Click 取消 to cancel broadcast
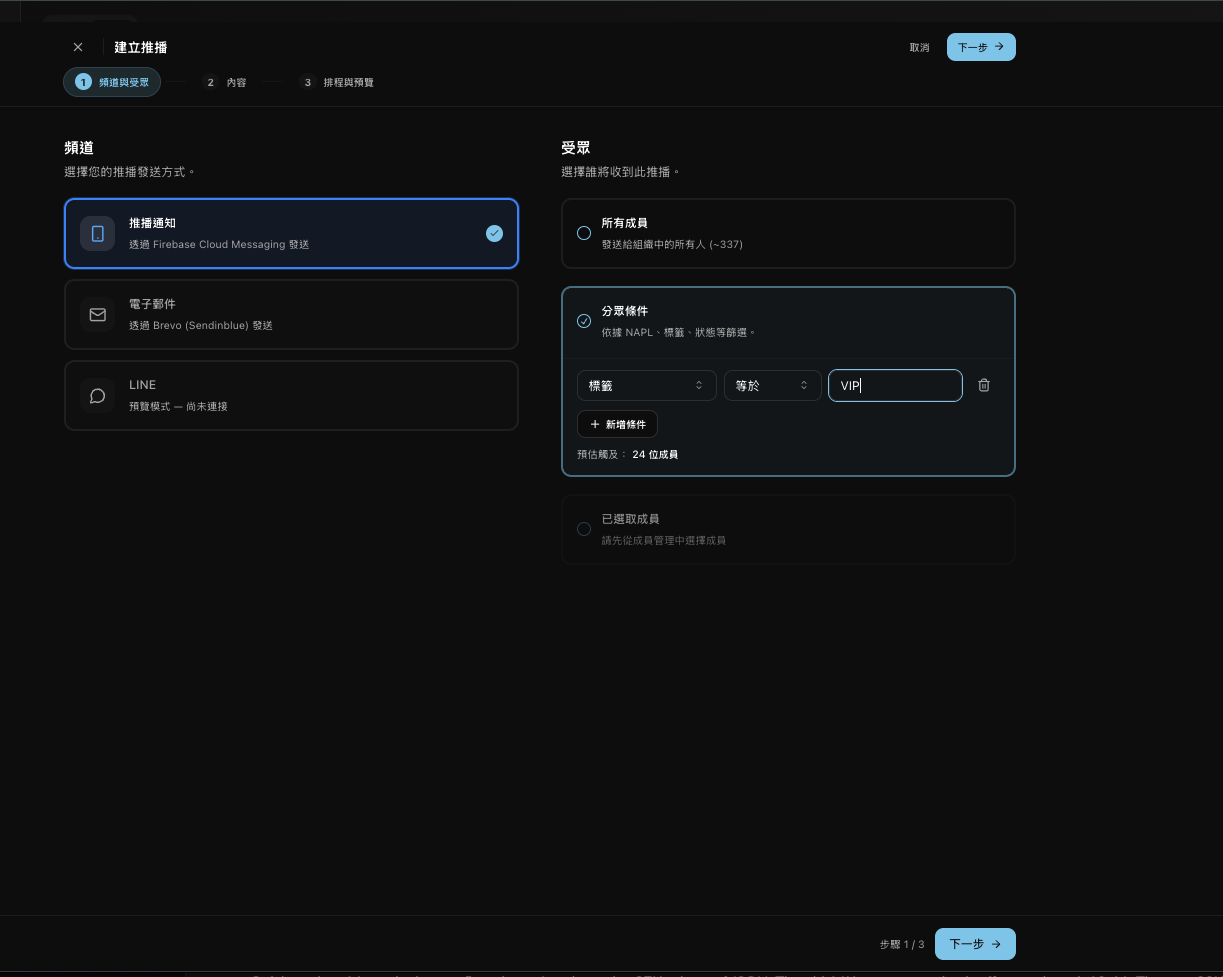 pos(919,48)
